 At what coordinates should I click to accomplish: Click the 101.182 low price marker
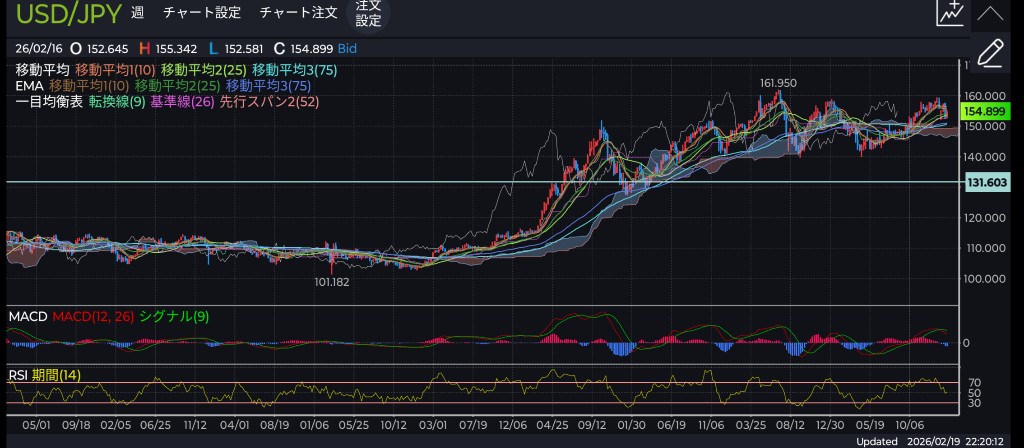(331, 282)
